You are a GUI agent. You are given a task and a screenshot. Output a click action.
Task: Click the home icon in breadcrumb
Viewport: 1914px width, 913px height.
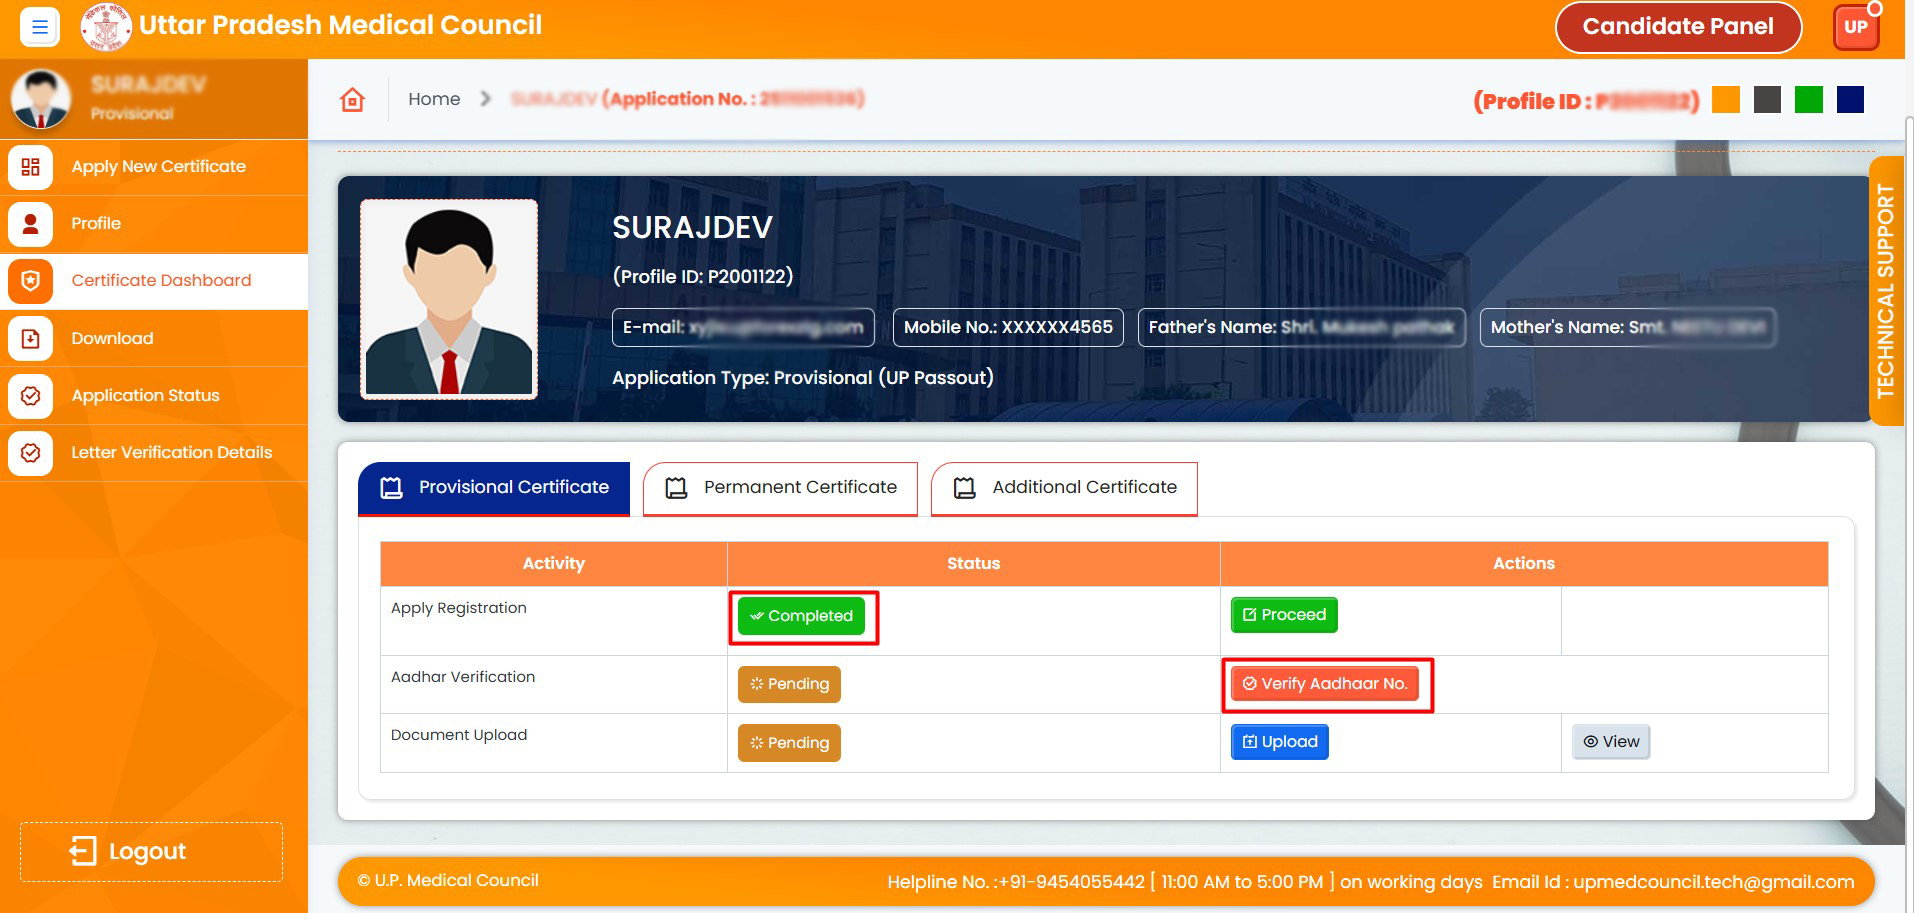[x=352, y=99]
